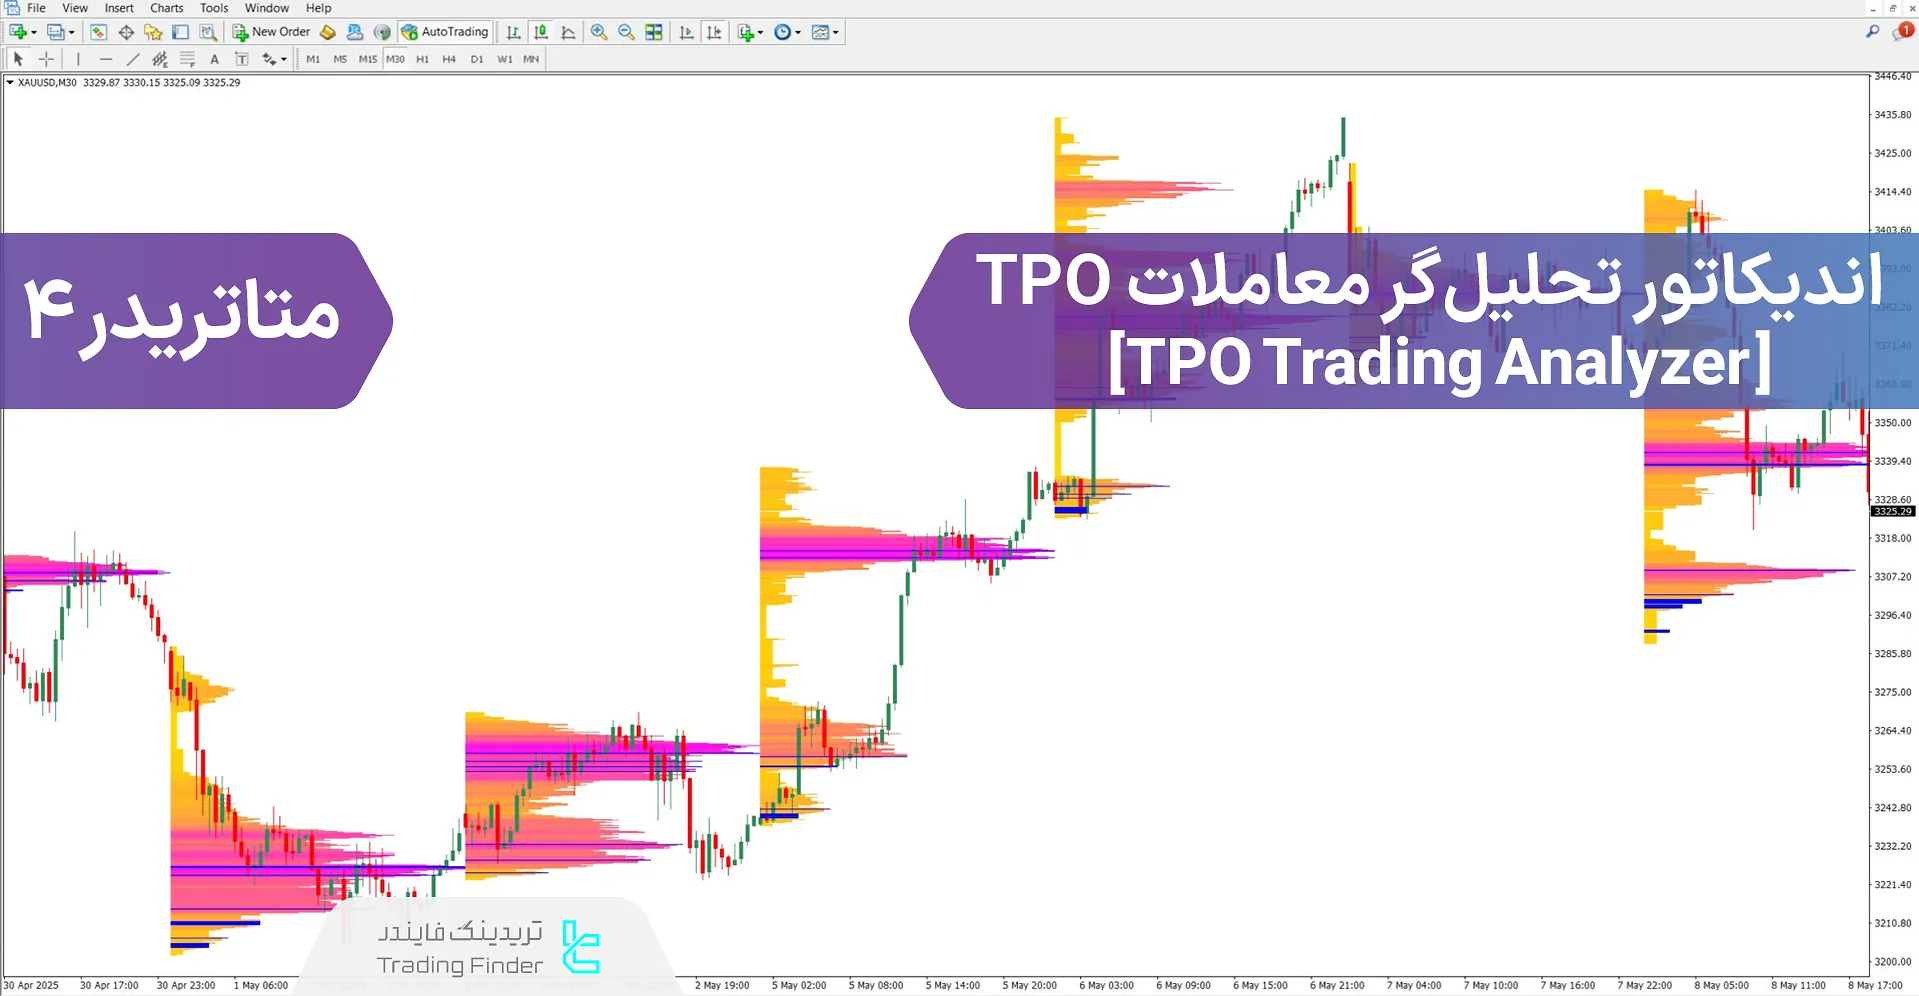Open the Tools menu

pyautogui.click(x=213, y=7)
